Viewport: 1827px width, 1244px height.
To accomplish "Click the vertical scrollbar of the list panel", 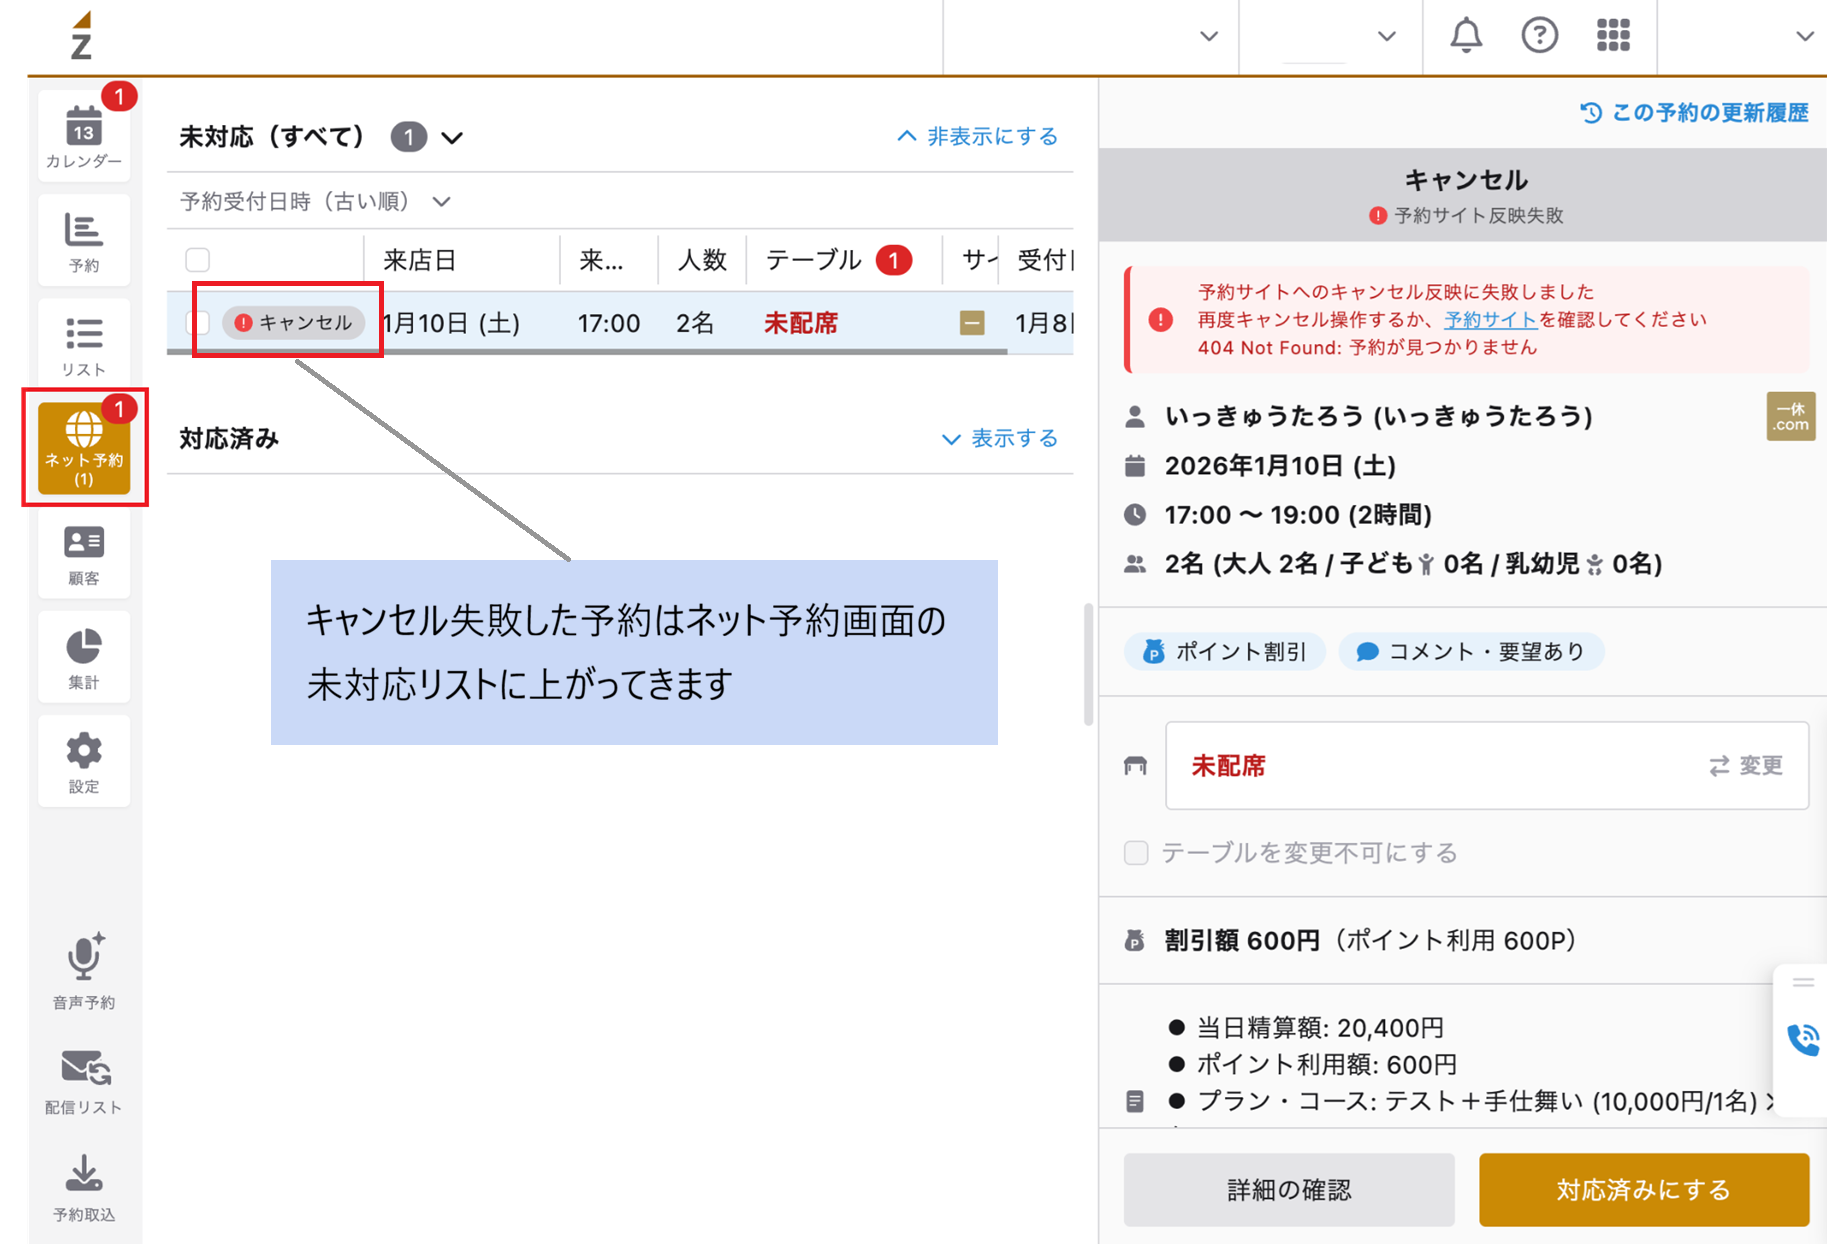I will (1089, 664).
